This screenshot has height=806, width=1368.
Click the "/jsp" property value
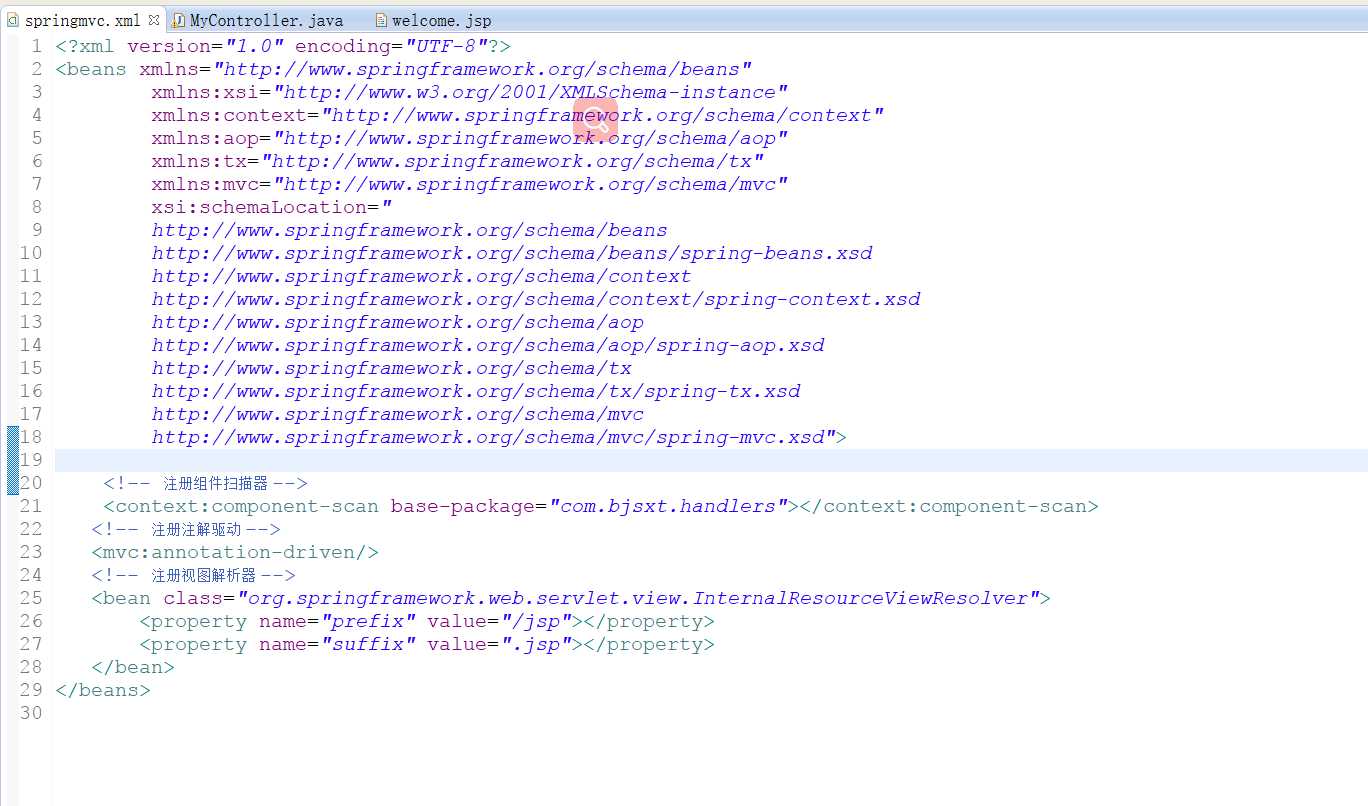tap(536, 621)
